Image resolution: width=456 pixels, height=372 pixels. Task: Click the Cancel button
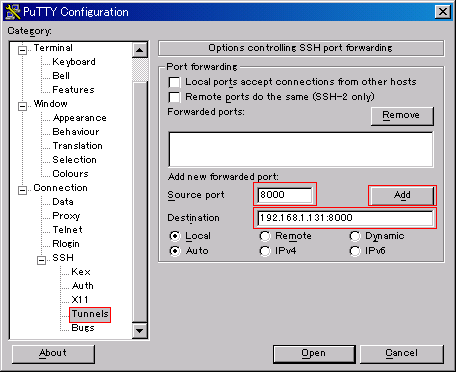coord(402,354)
